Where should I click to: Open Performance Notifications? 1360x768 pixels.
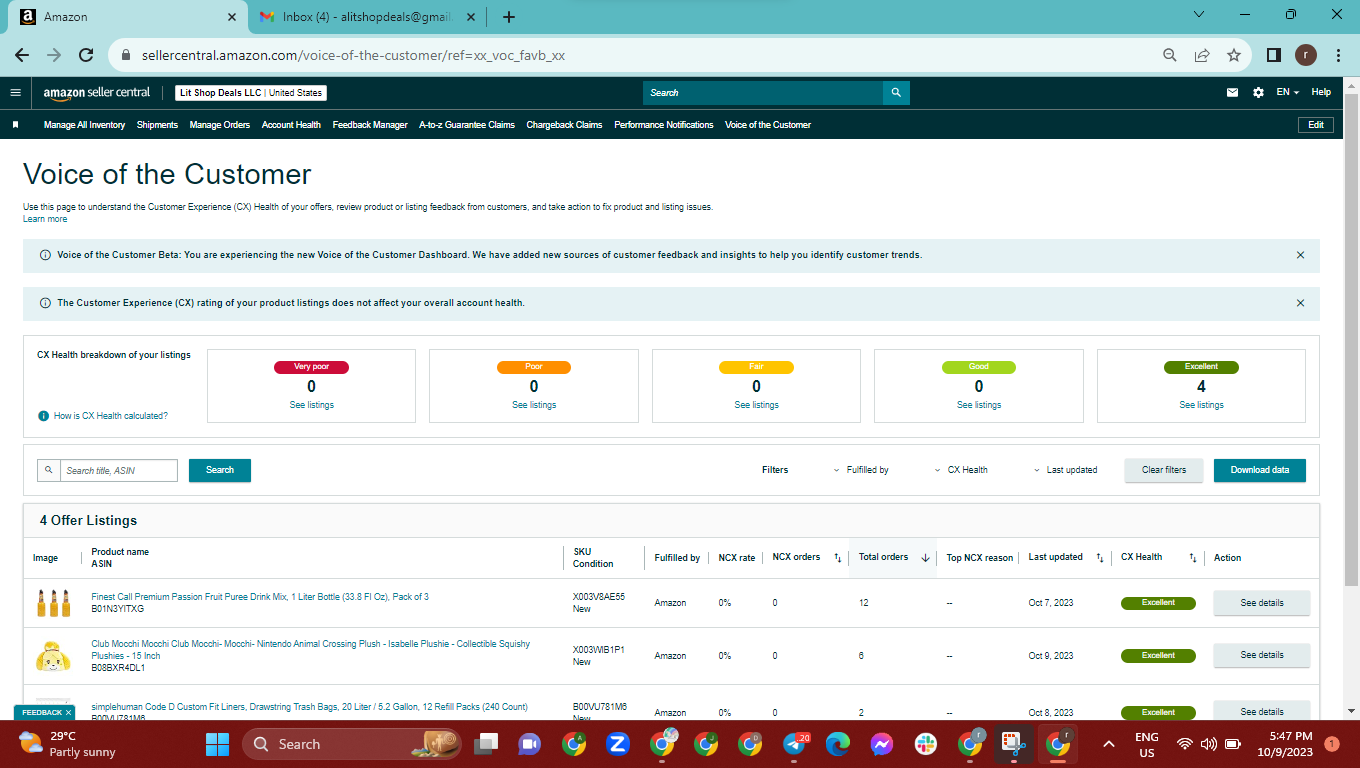pyautogui.click(x=664, y=125)
